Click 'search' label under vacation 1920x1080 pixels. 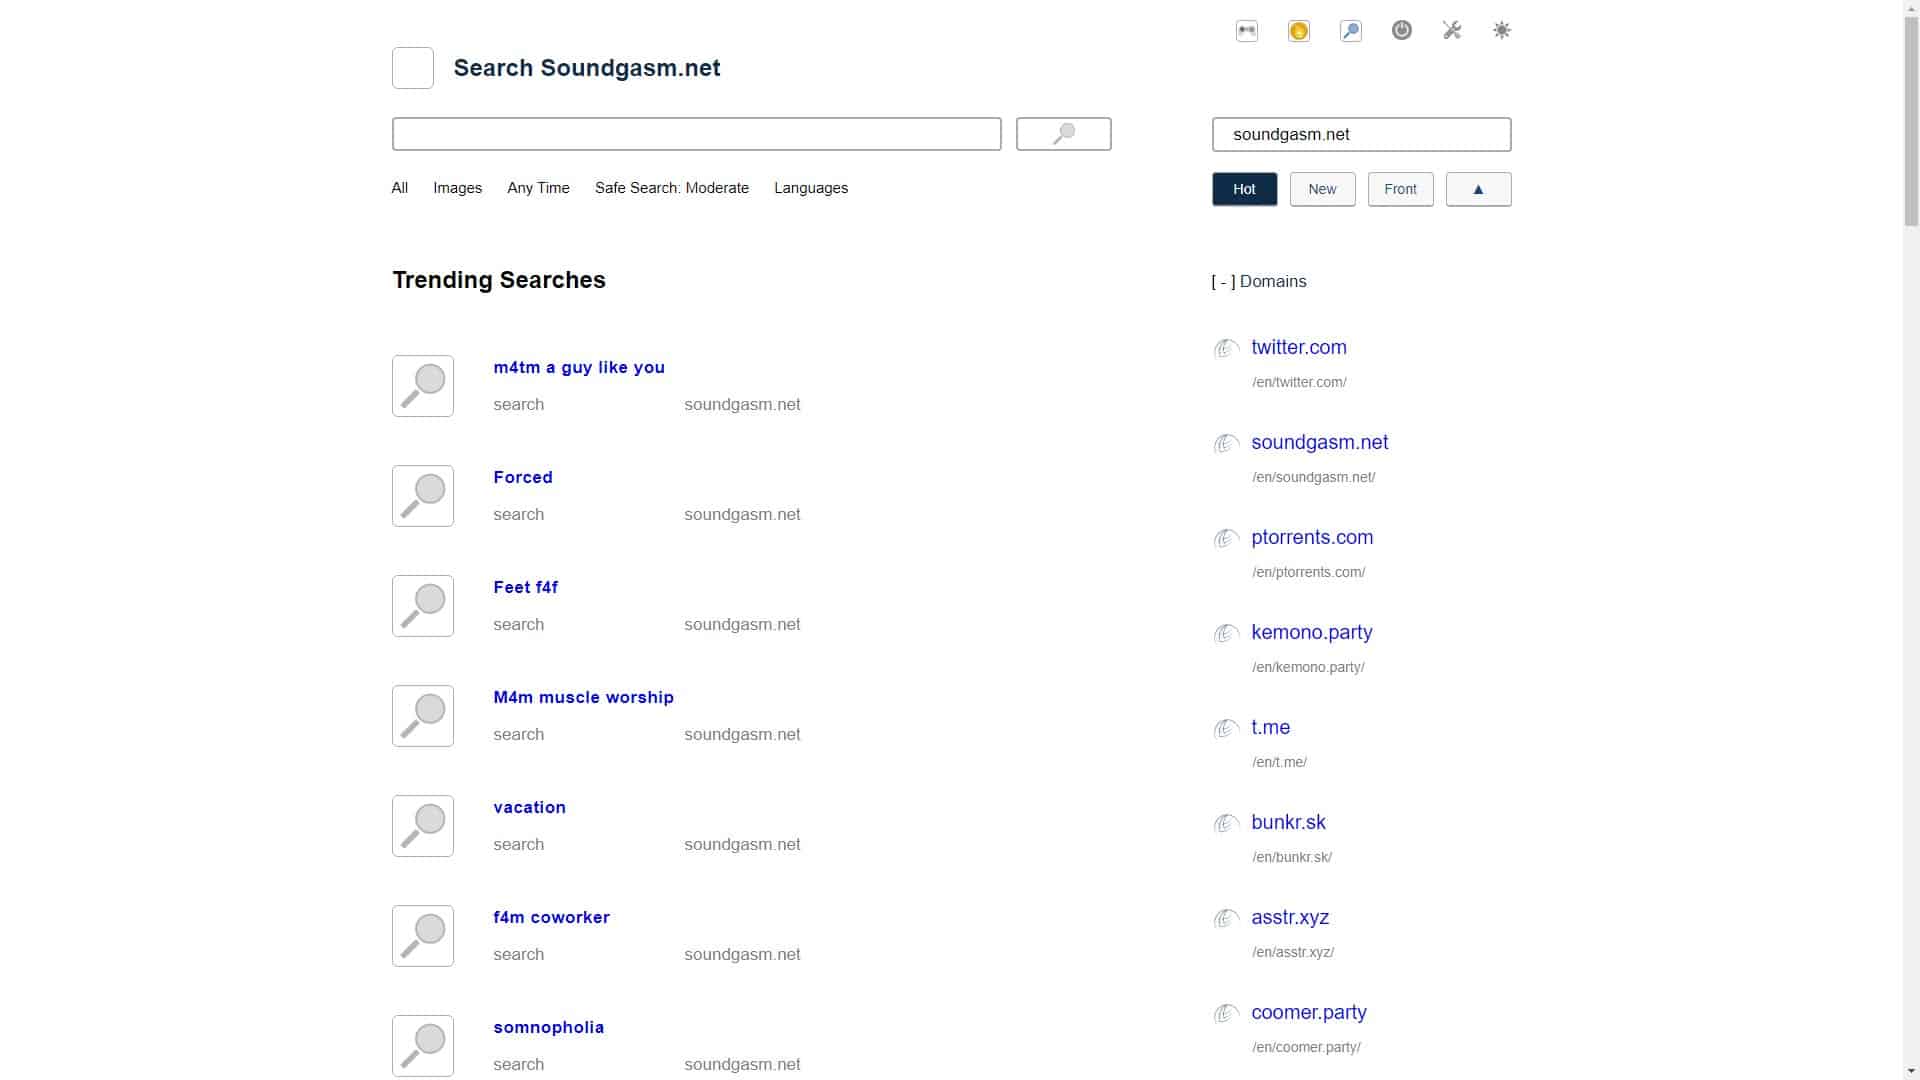(518, 844)
